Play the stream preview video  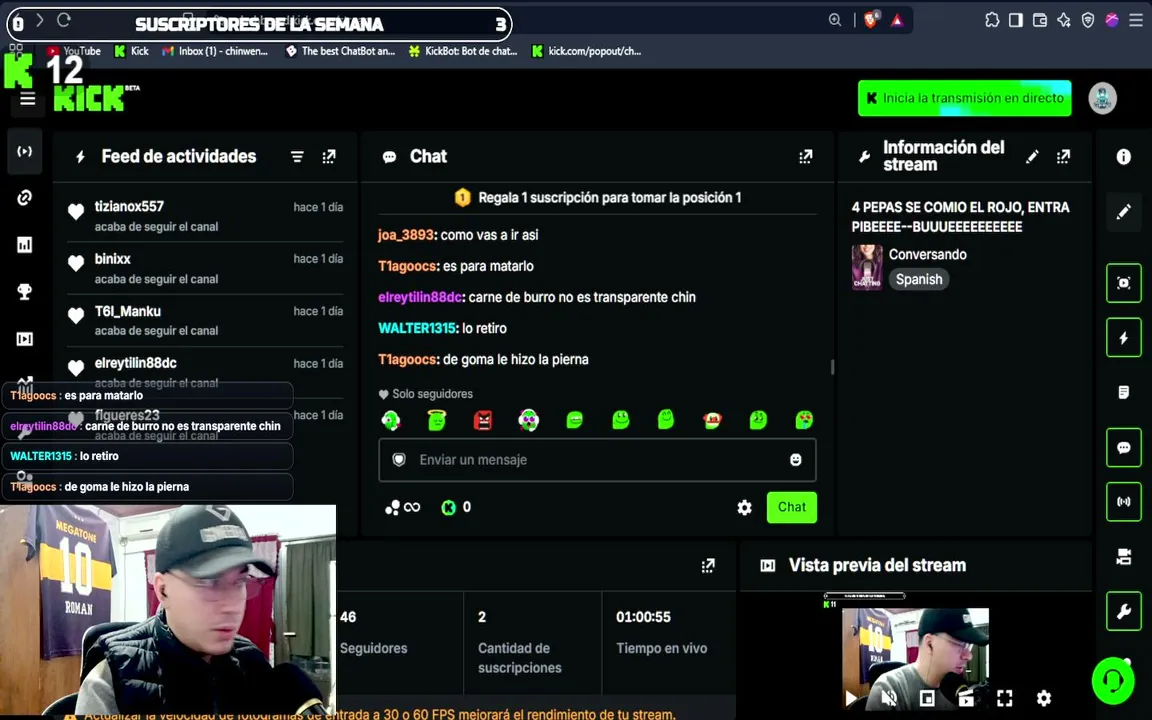pyautogui.click(x=851, y=697)
